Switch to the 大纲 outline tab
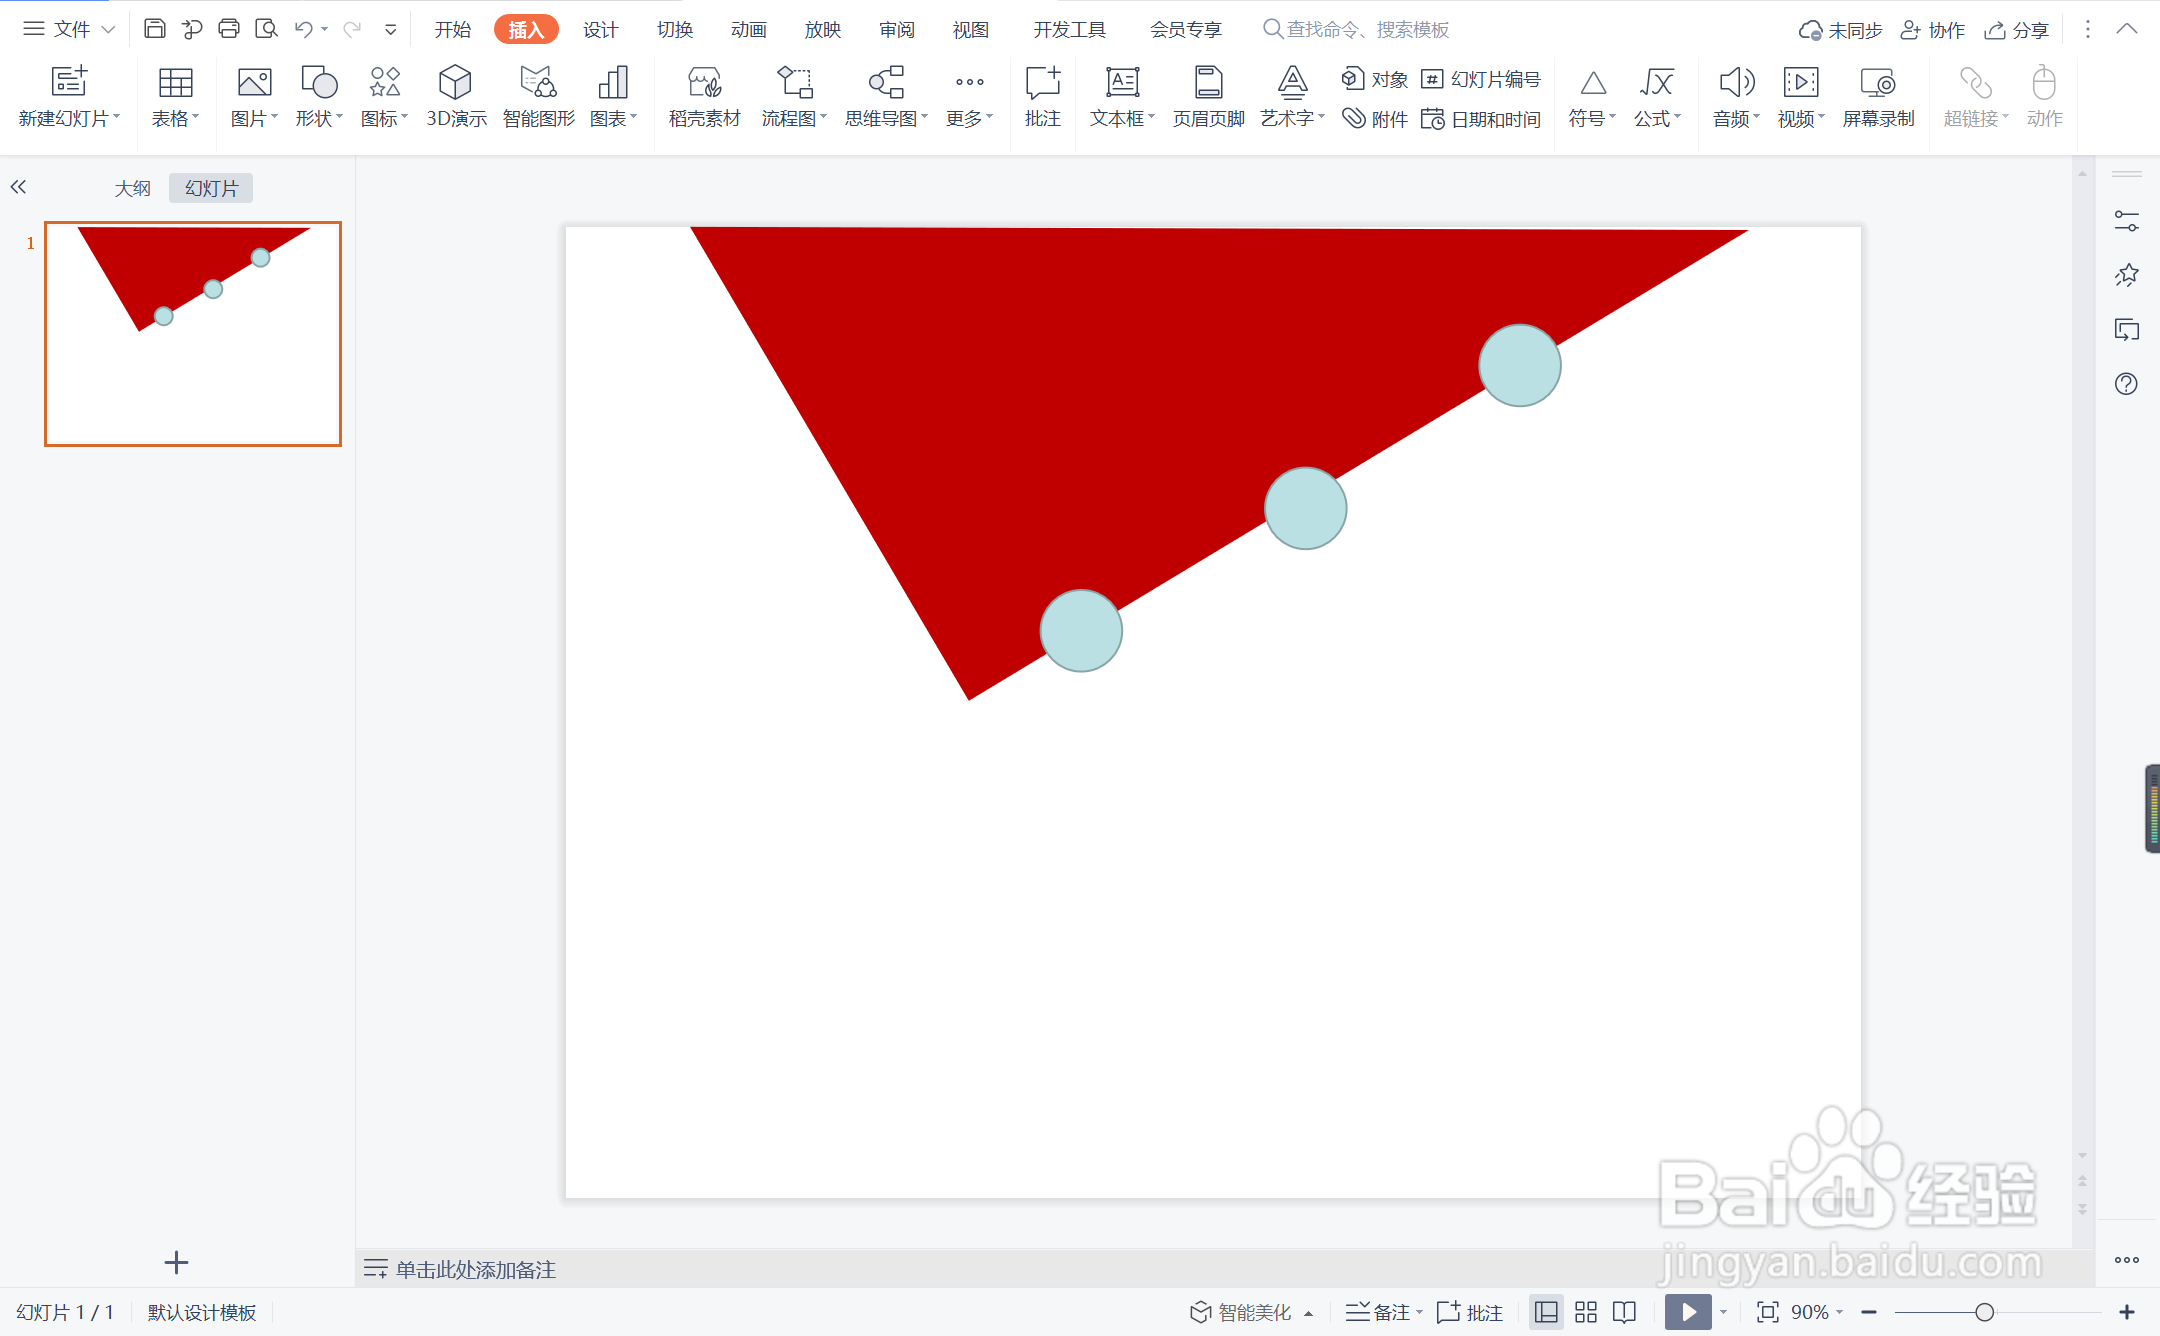Image resolution: width=2160 pixels, height=1336 pixels. click(132, 188)
